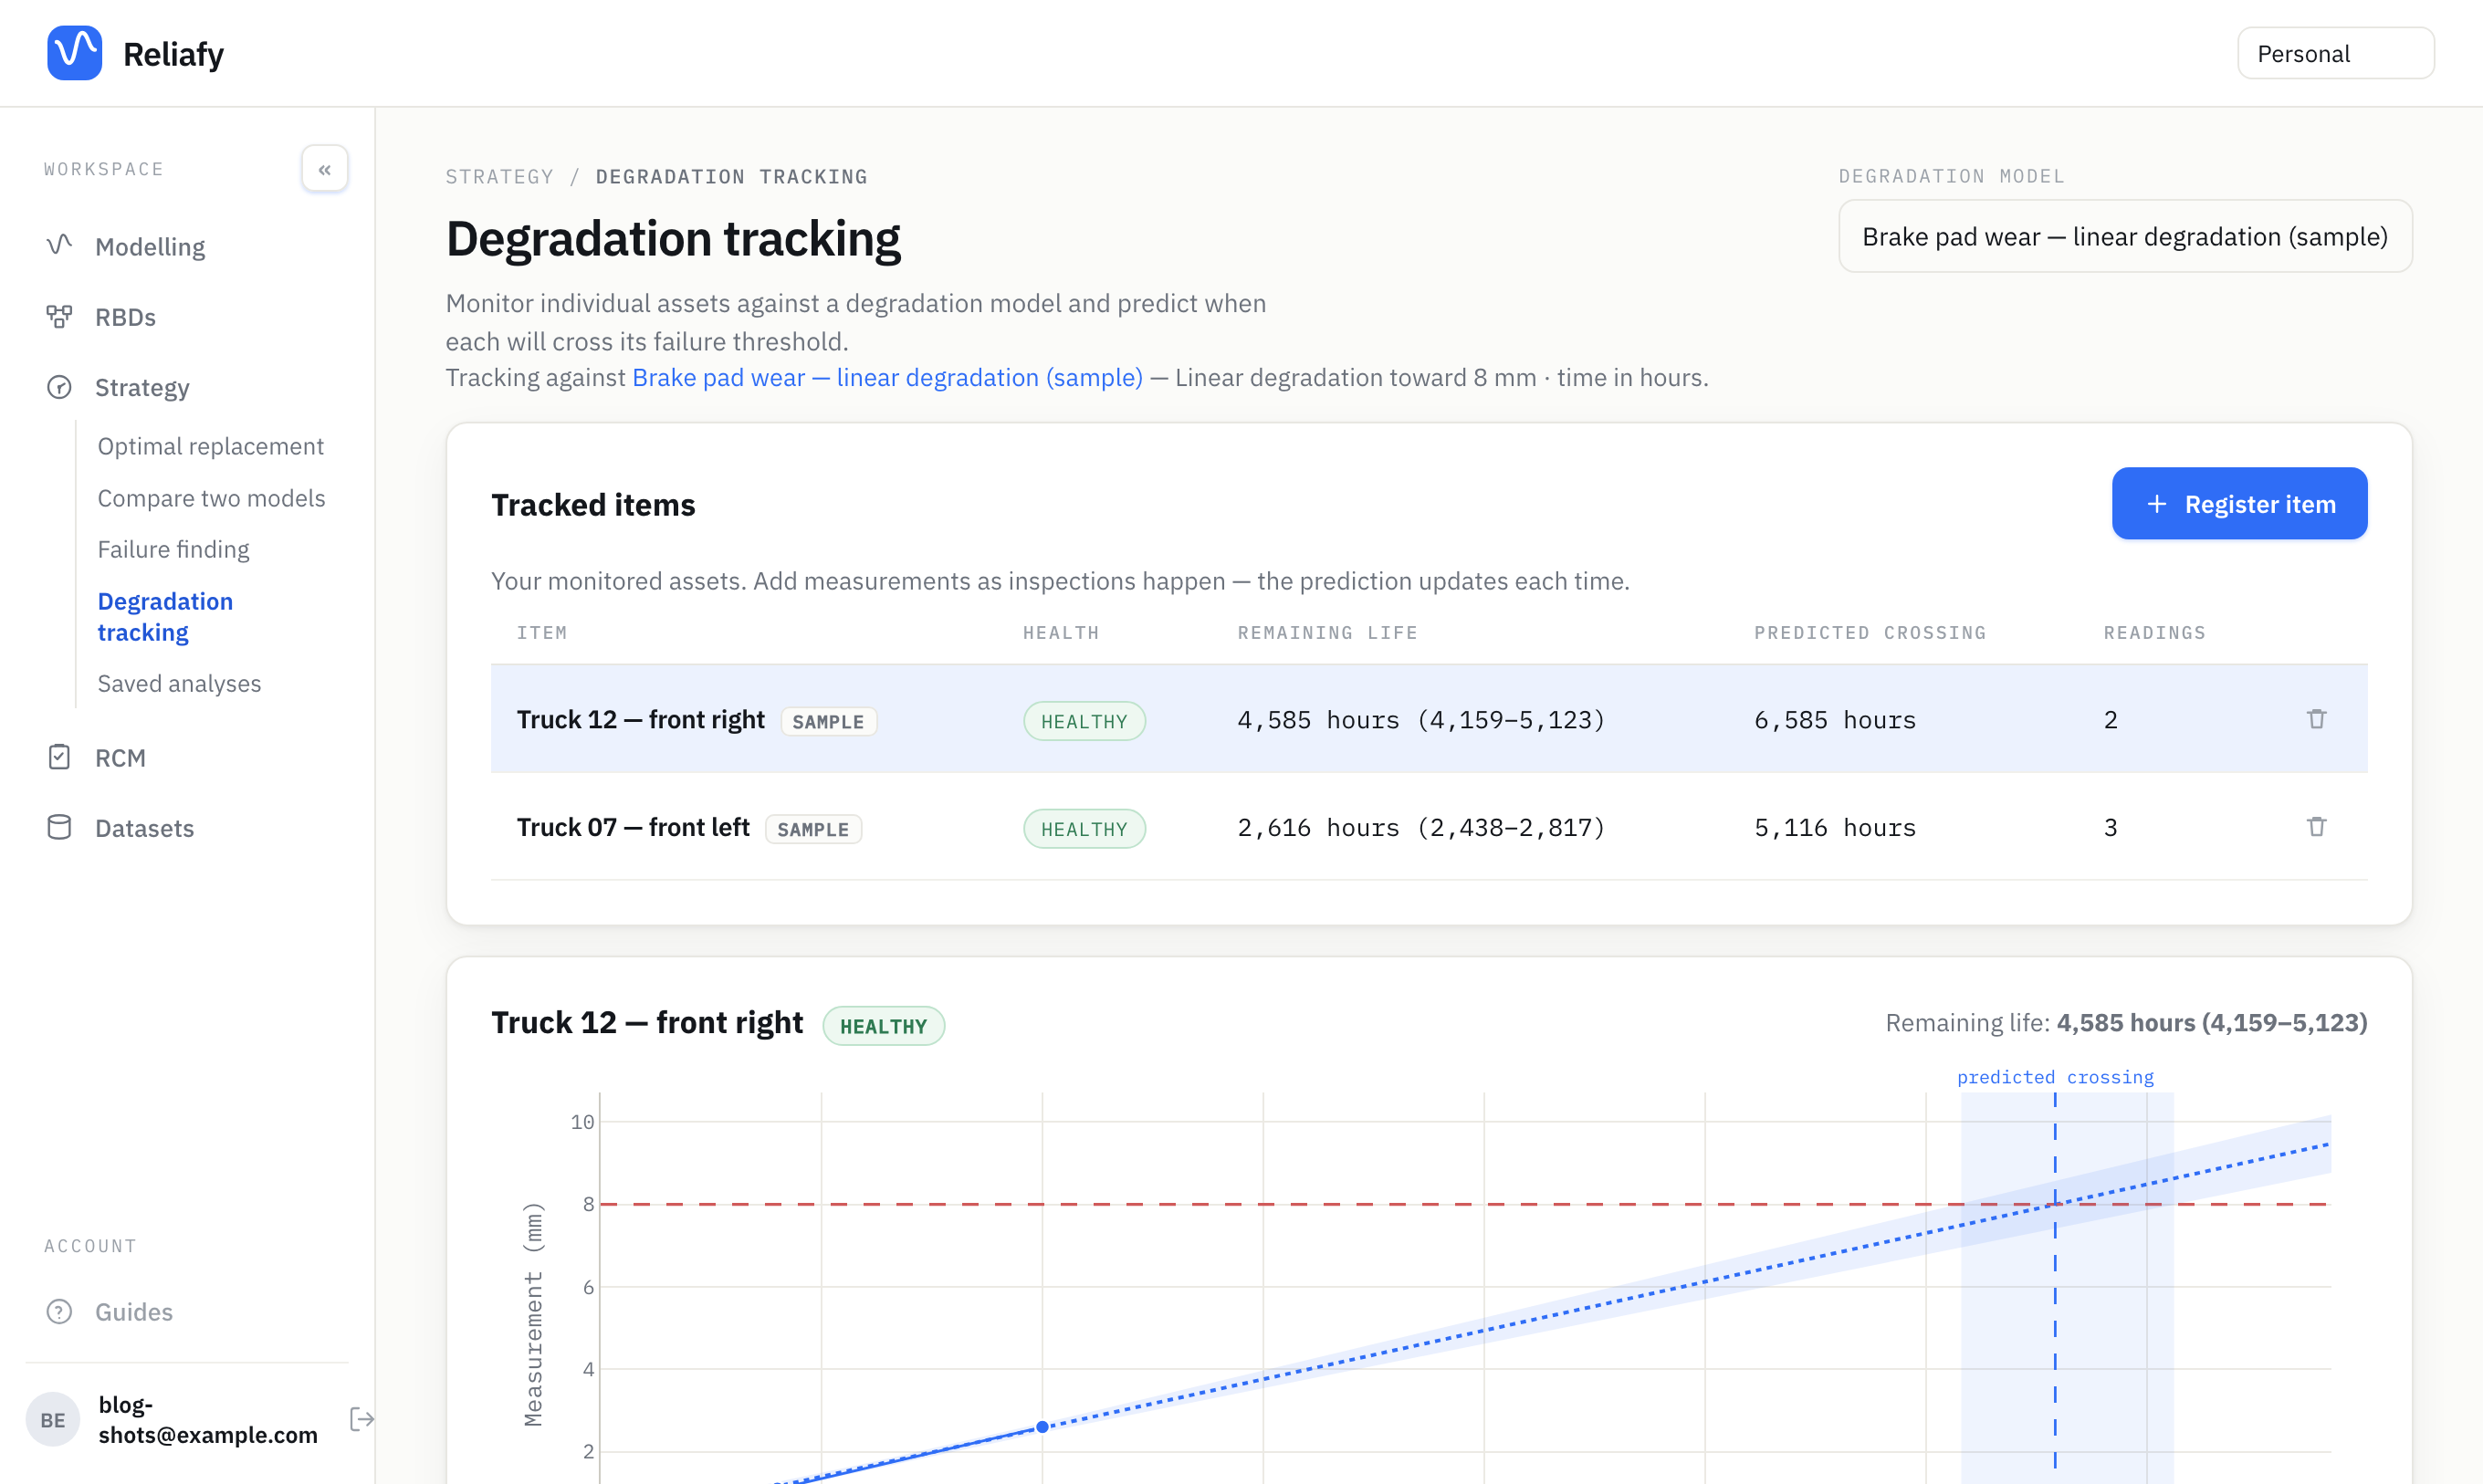This screenshot has height=1484, width=2483.
Task: Open the RCM section
Action: pos(120,757)
